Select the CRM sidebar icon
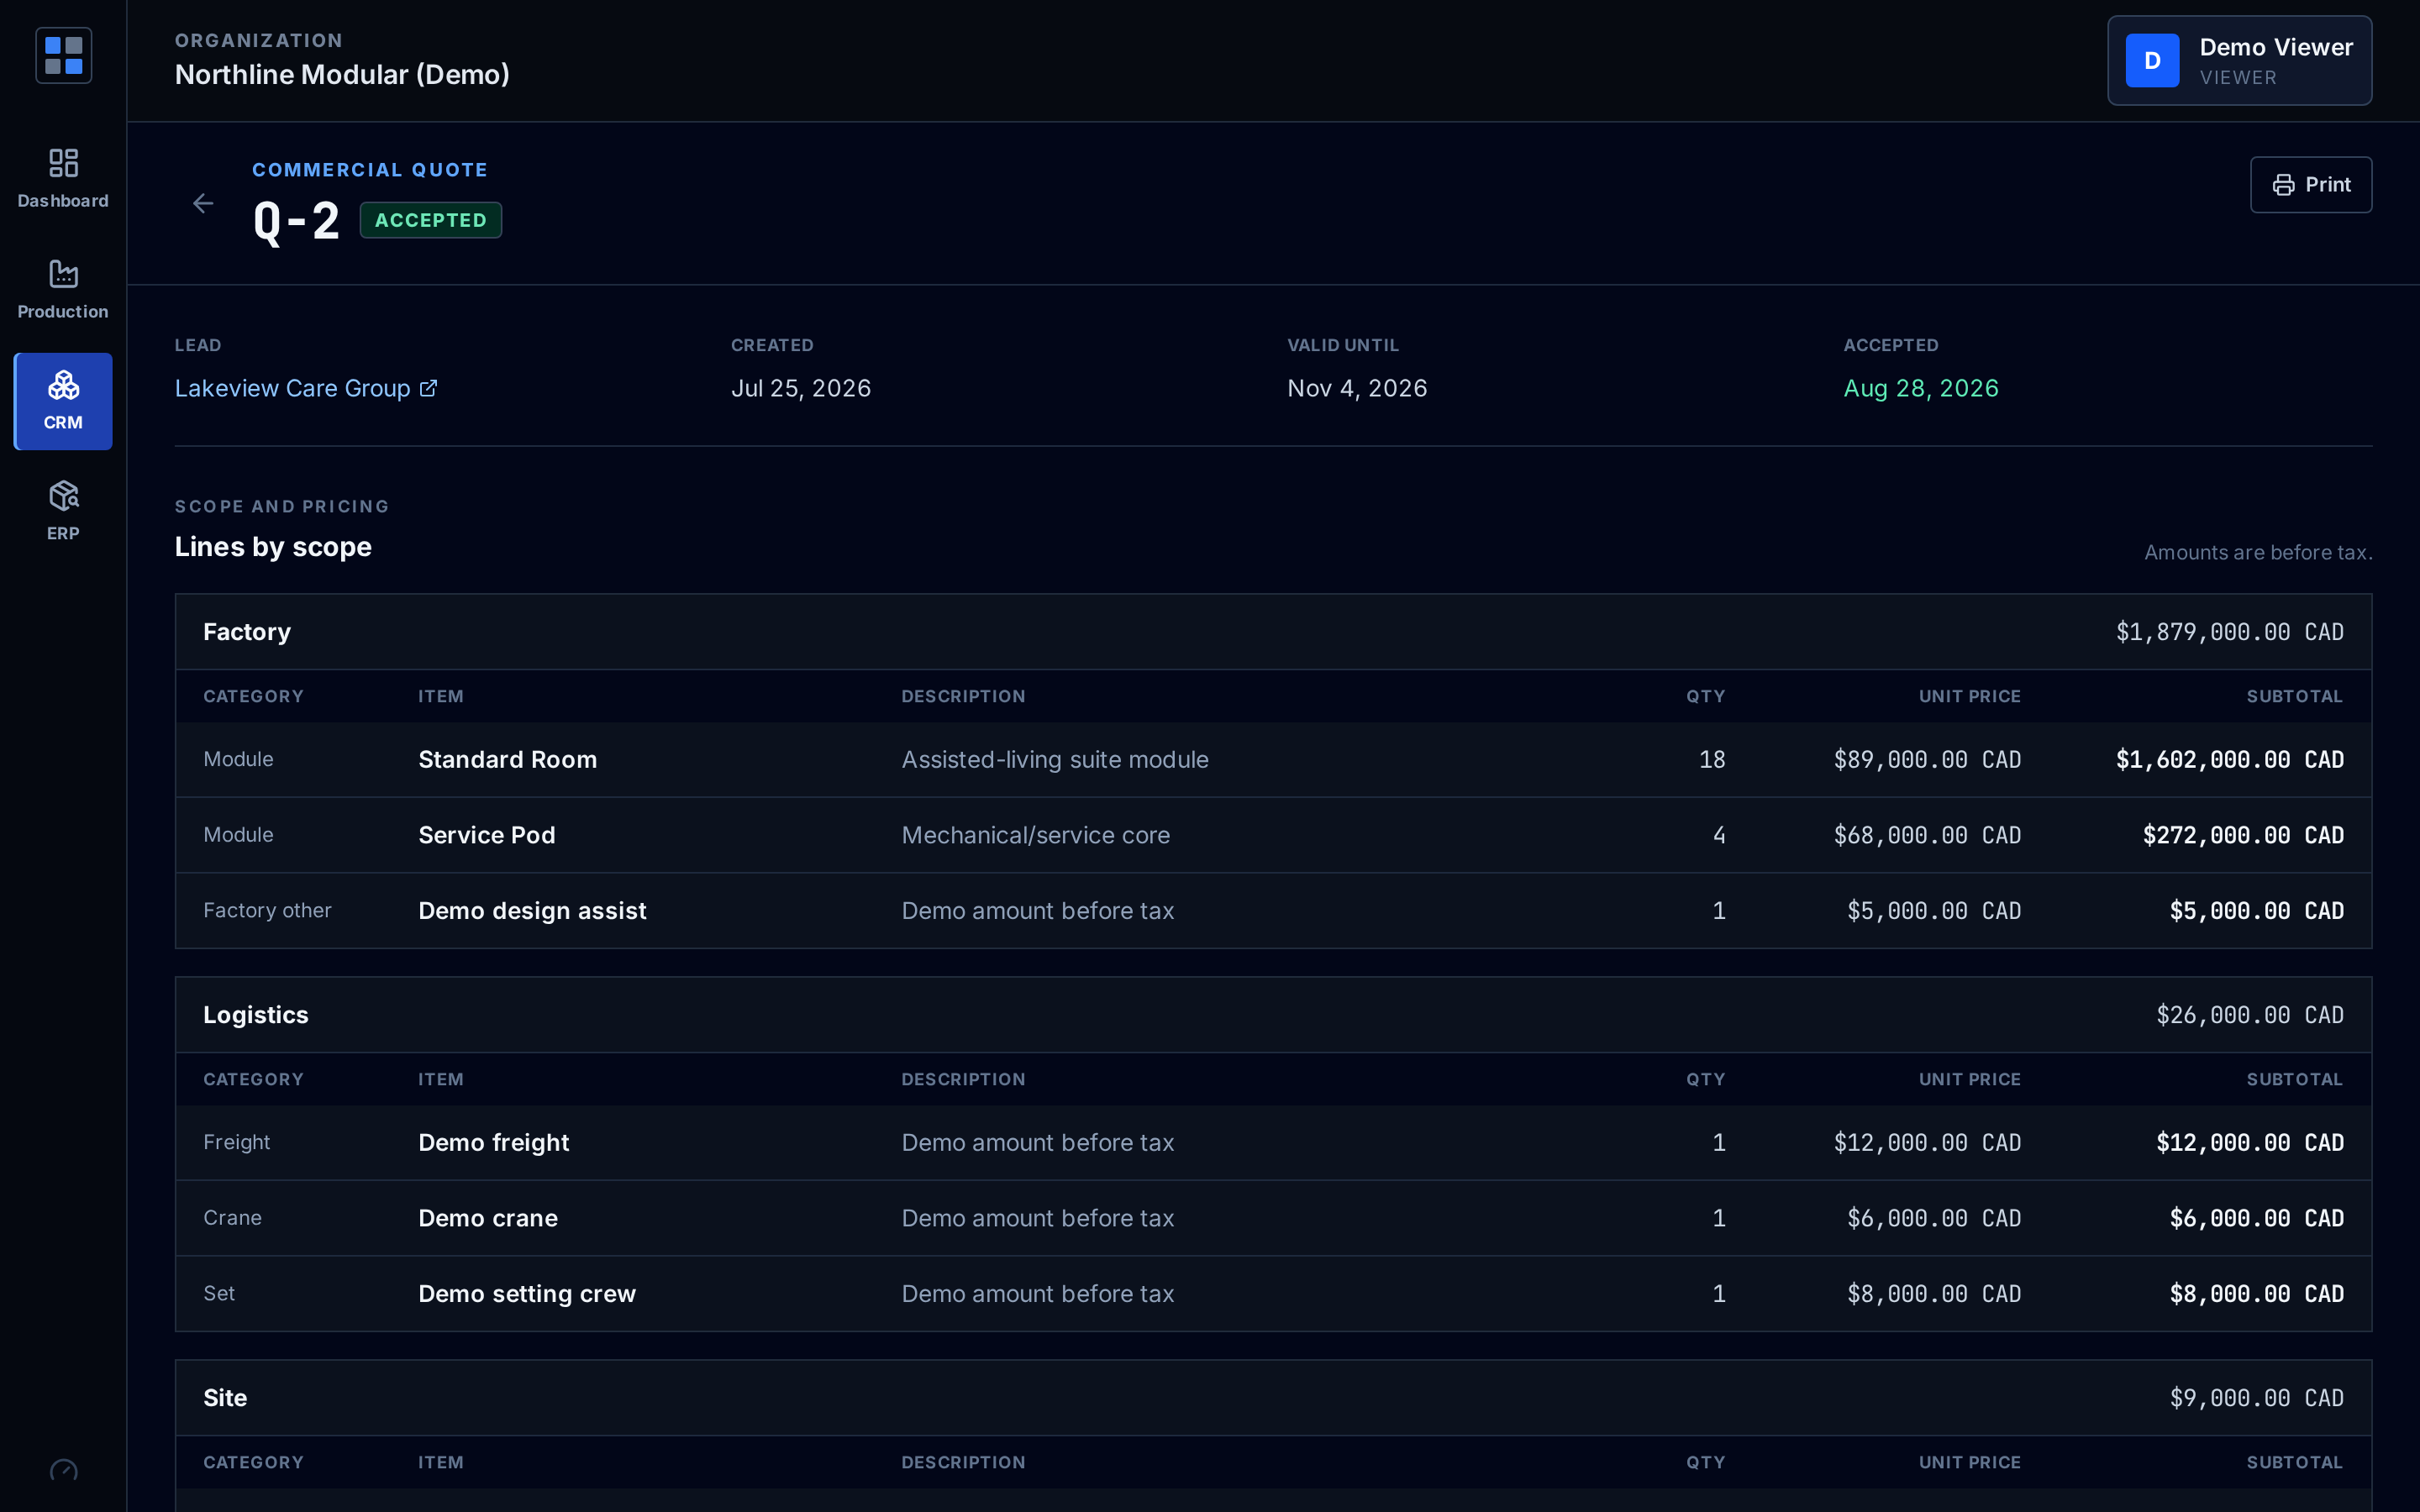This screenshot has width=2420, height=1512. tap(63, 385)
